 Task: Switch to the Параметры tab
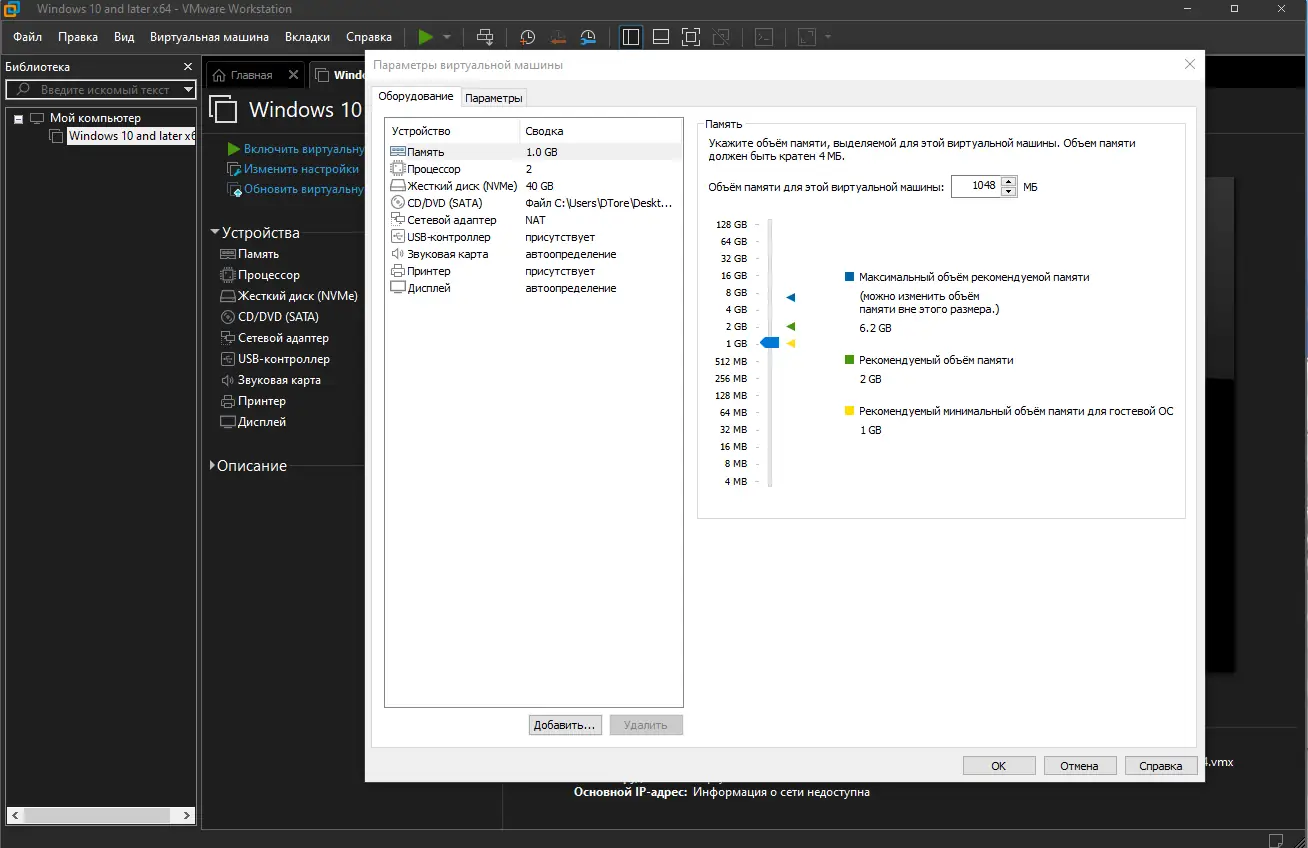494,98
